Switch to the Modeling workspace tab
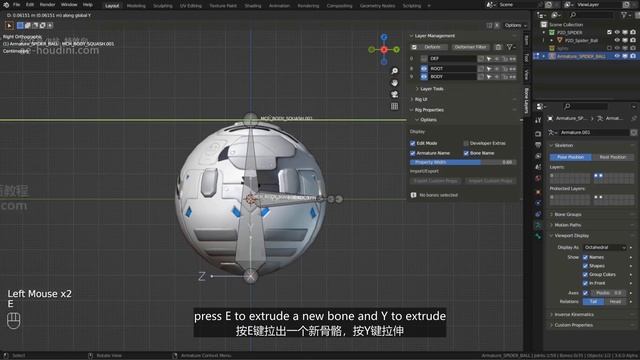 click(136, 6)
